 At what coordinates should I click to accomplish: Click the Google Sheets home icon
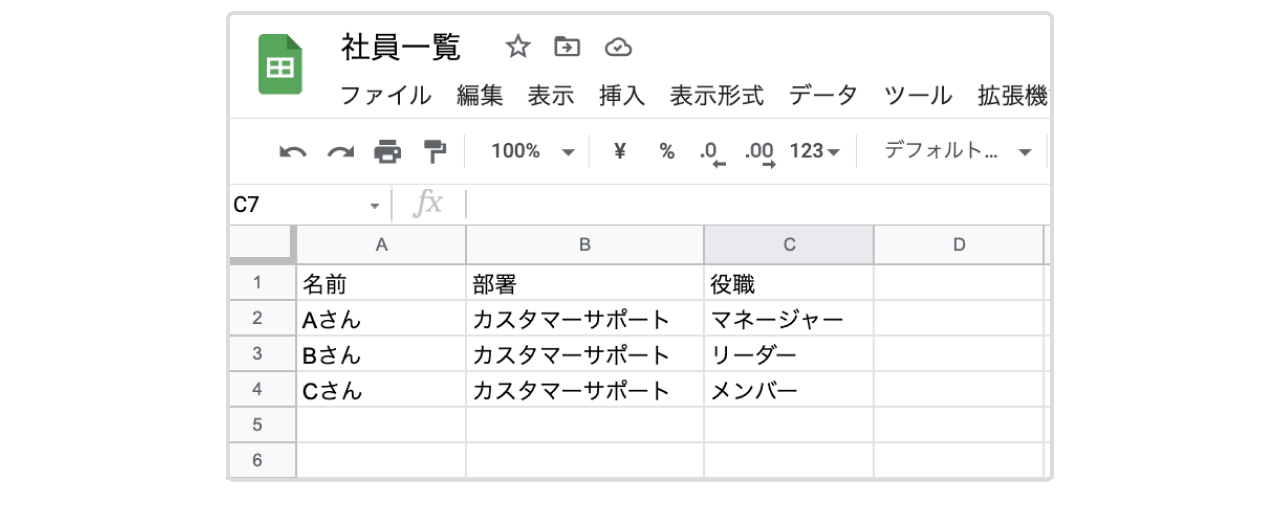(280, 65)
